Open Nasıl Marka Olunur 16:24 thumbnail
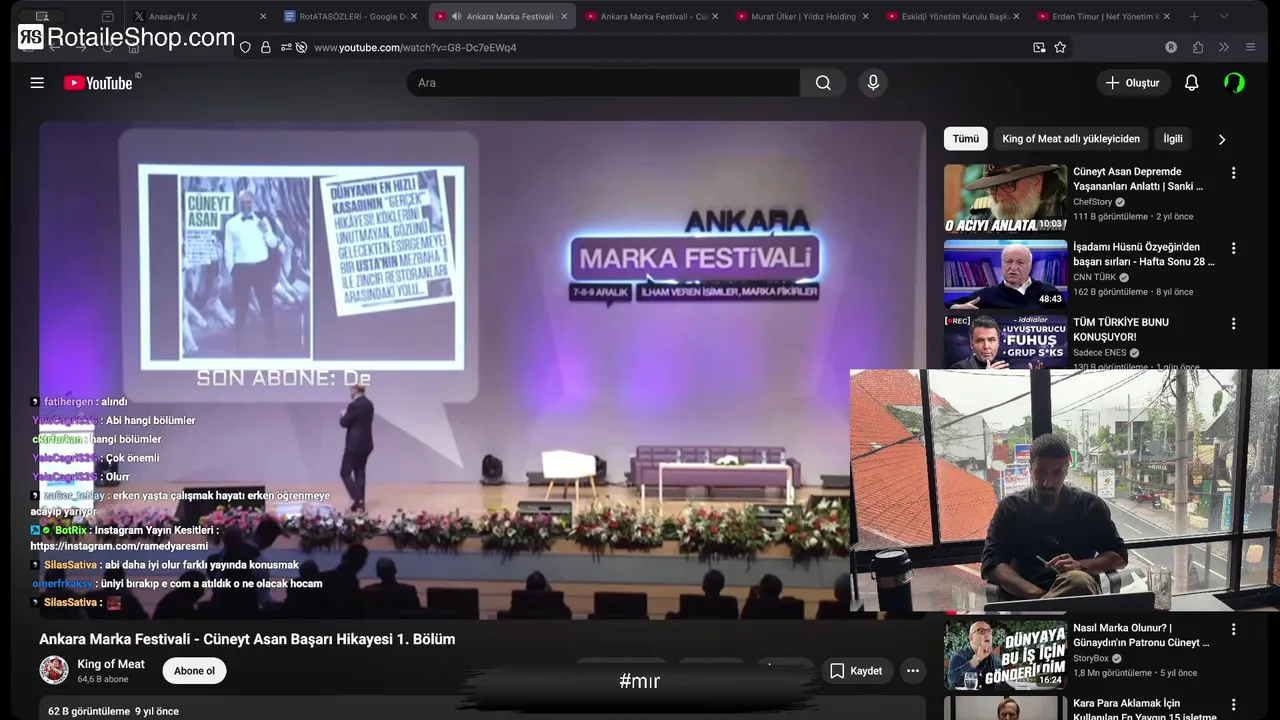The image size is (1280, 720). [1005, 653]
